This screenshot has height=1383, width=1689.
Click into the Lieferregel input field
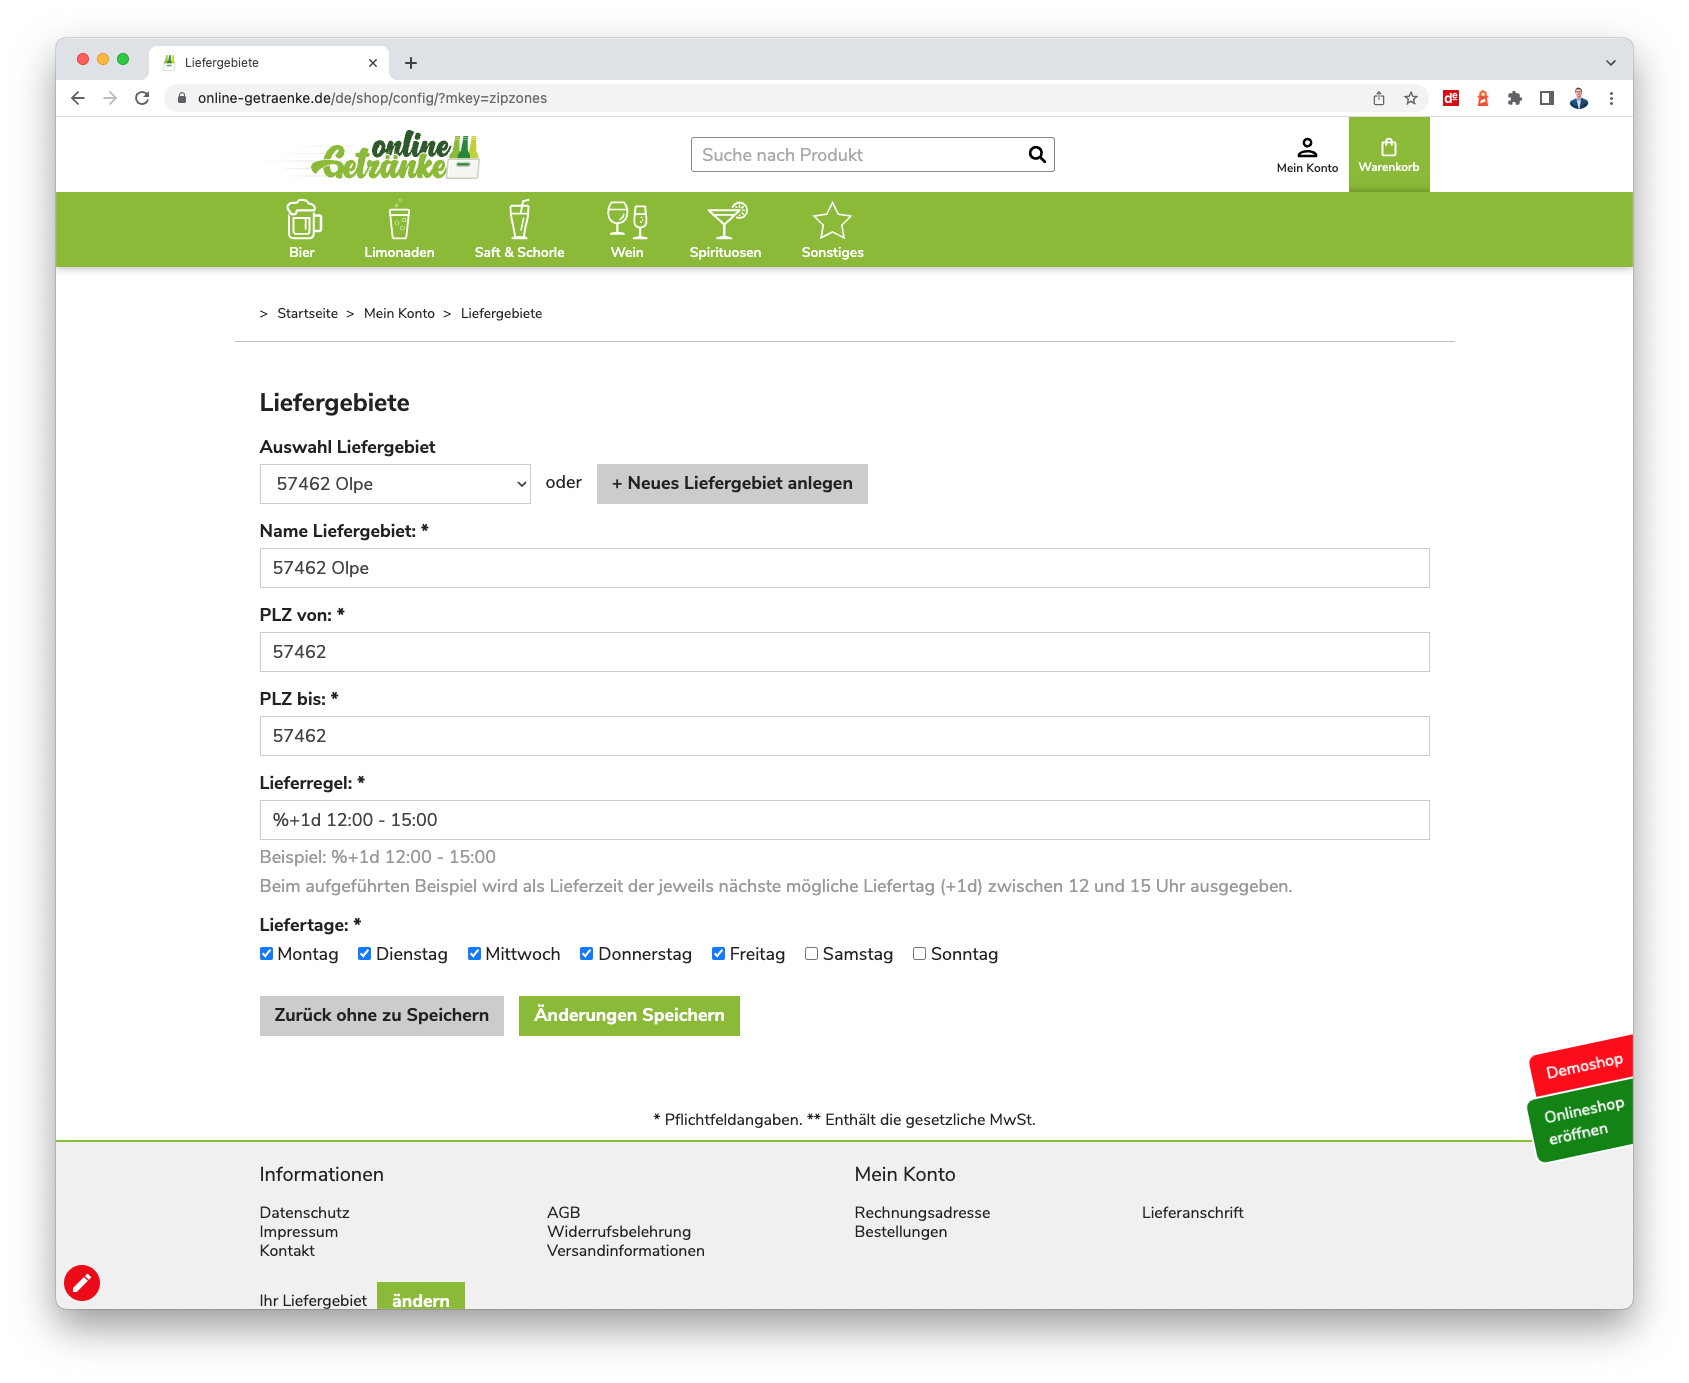click(844, 820)
